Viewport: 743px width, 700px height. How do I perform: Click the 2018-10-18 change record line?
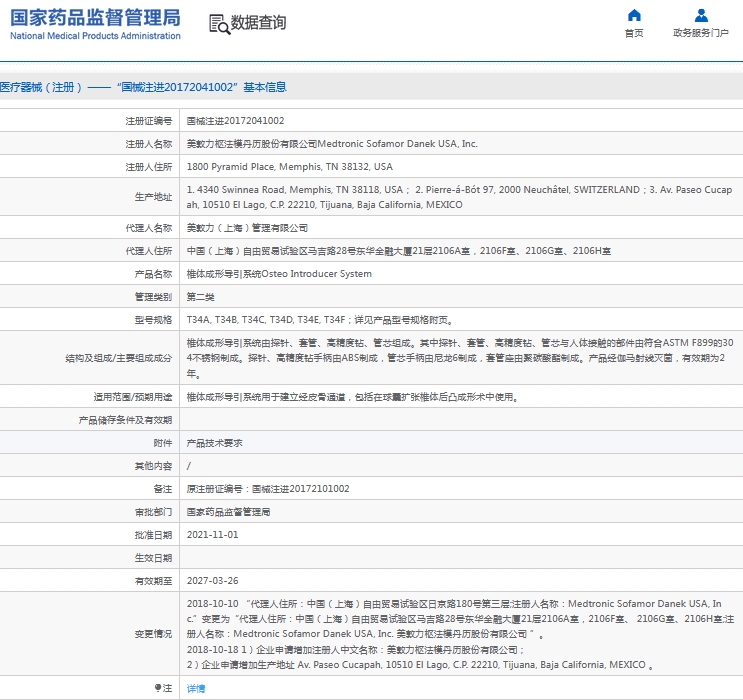tap(355, 649)
